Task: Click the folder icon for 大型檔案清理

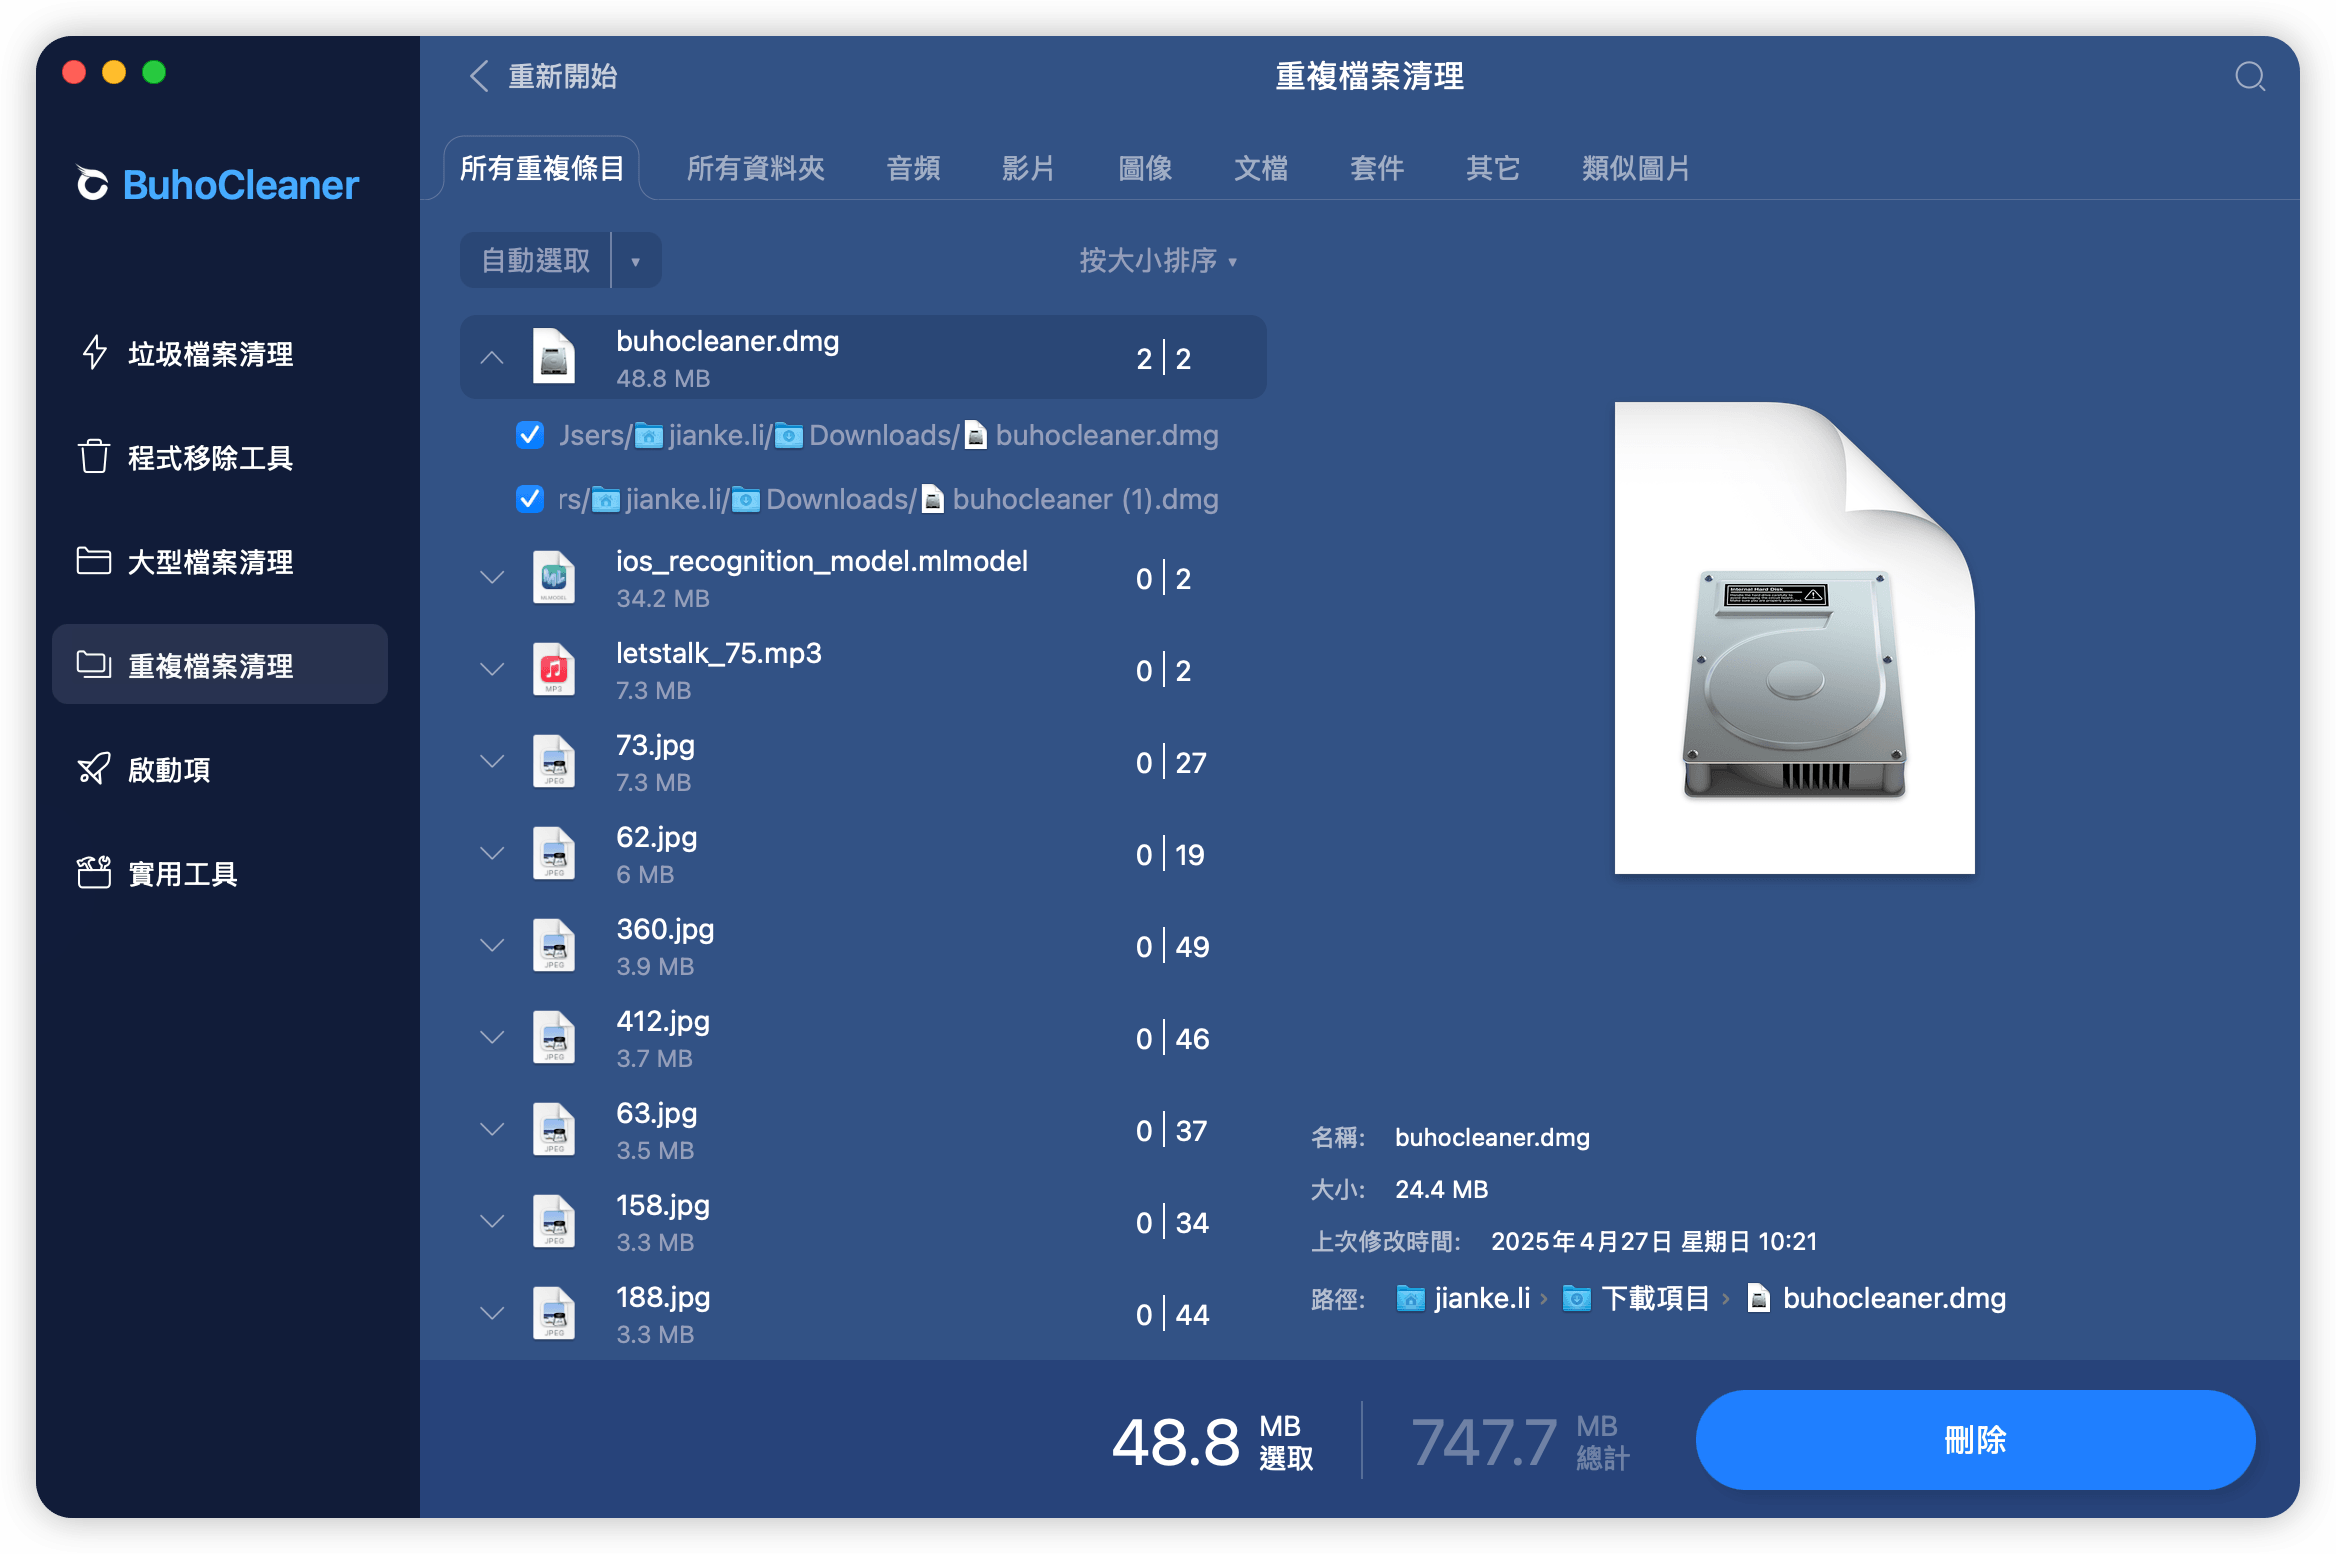Action: tap(94, 561)
